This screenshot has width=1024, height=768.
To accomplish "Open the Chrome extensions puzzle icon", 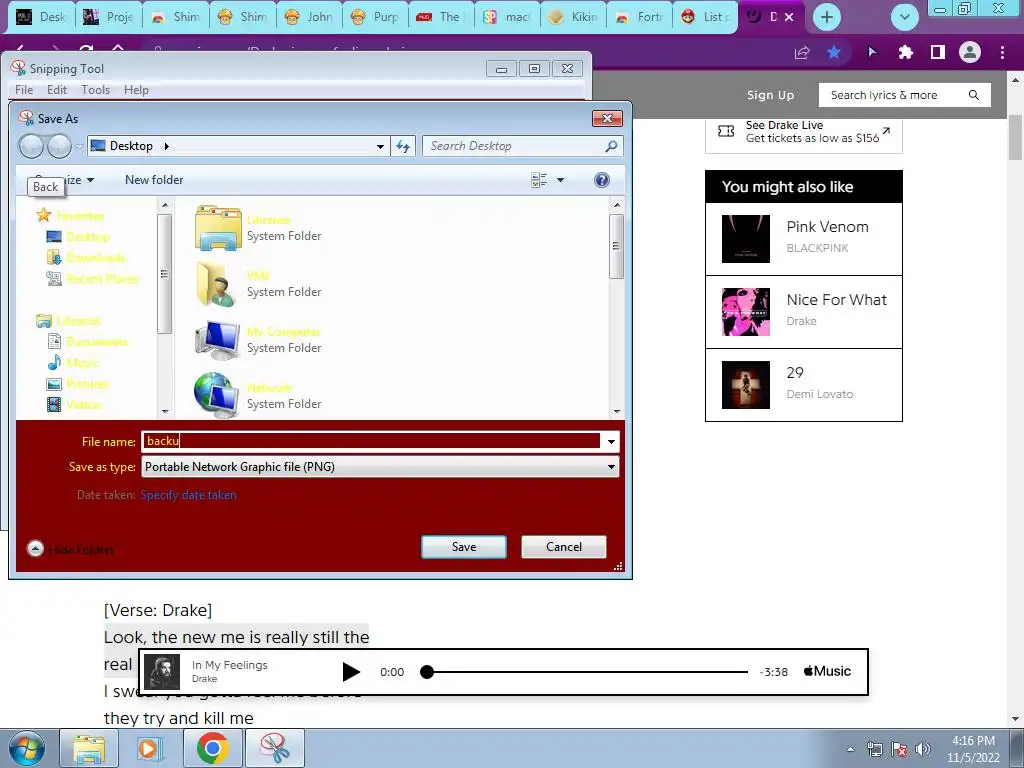I will 905,52.
